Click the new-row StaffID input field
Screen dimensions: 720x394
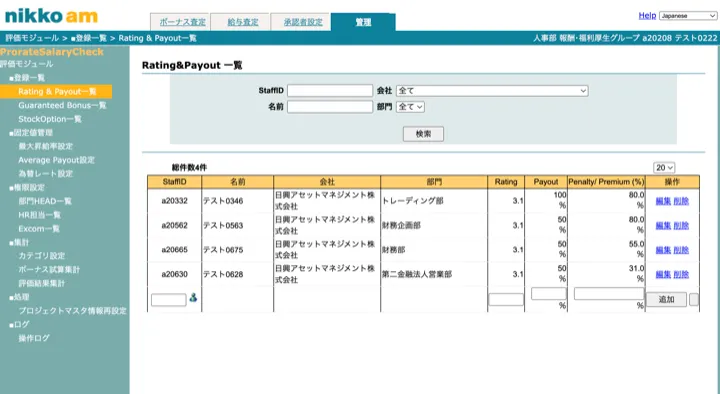(x=169, y=300)
